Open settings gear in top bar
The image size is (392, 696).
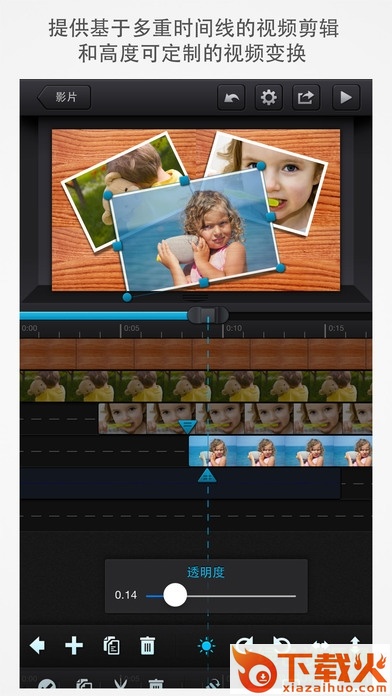click(x=268, y=98)
